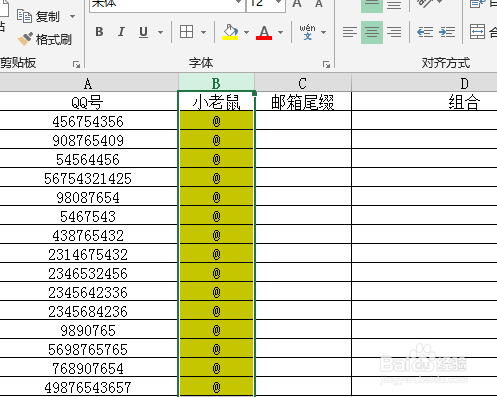Open the Copy (复制) dropdown arrow
This screenshot has width=497, height=397.
coord(72,16)
